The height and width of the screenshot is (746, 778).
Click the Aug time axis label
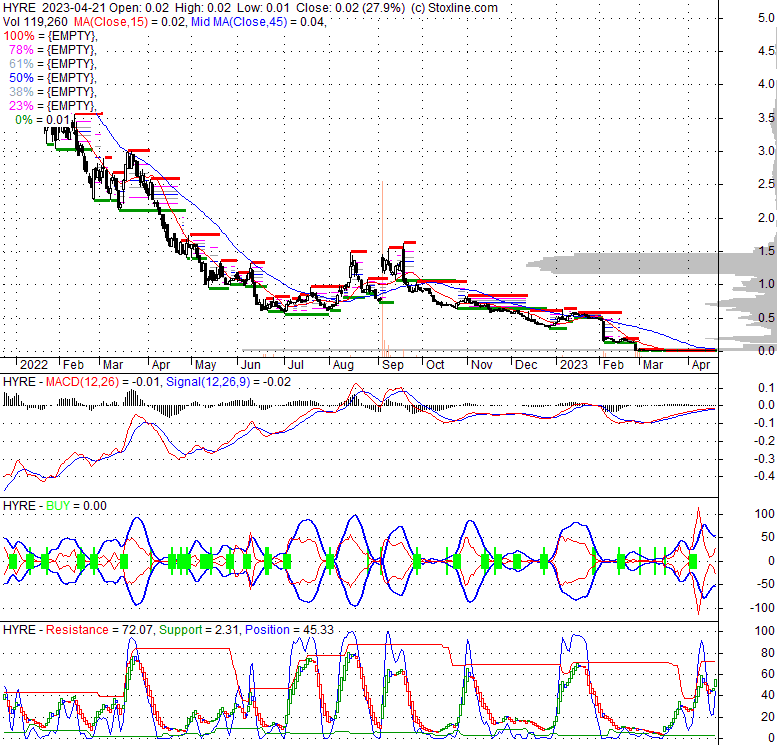coord(343,365)
